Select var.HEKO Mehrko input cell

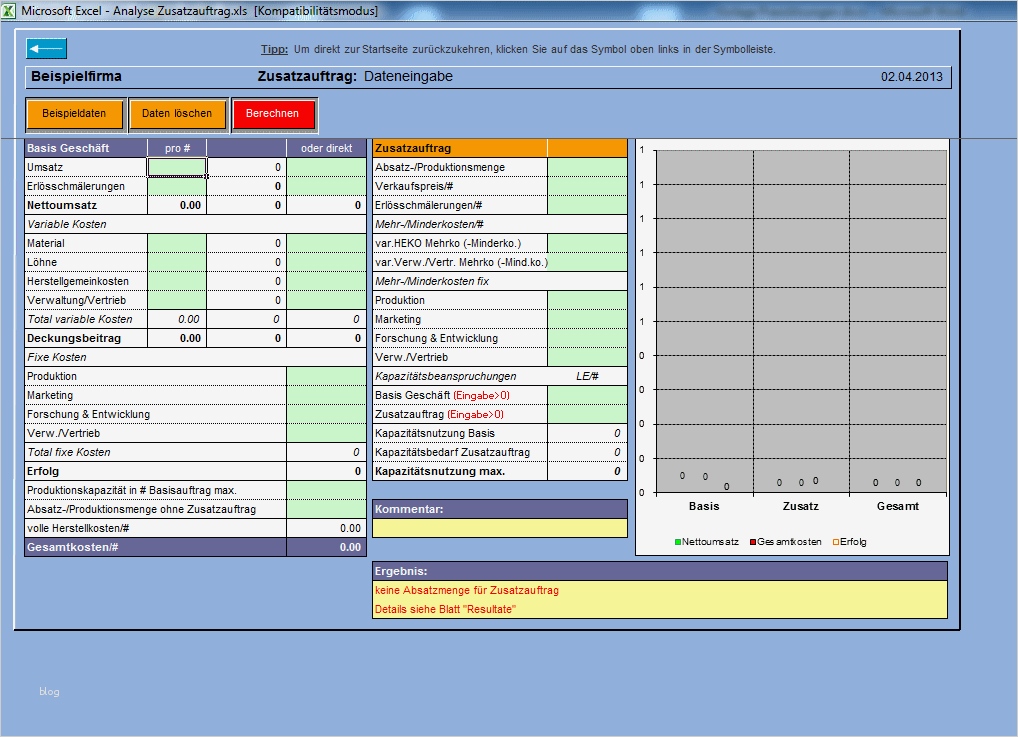(588, 243)
